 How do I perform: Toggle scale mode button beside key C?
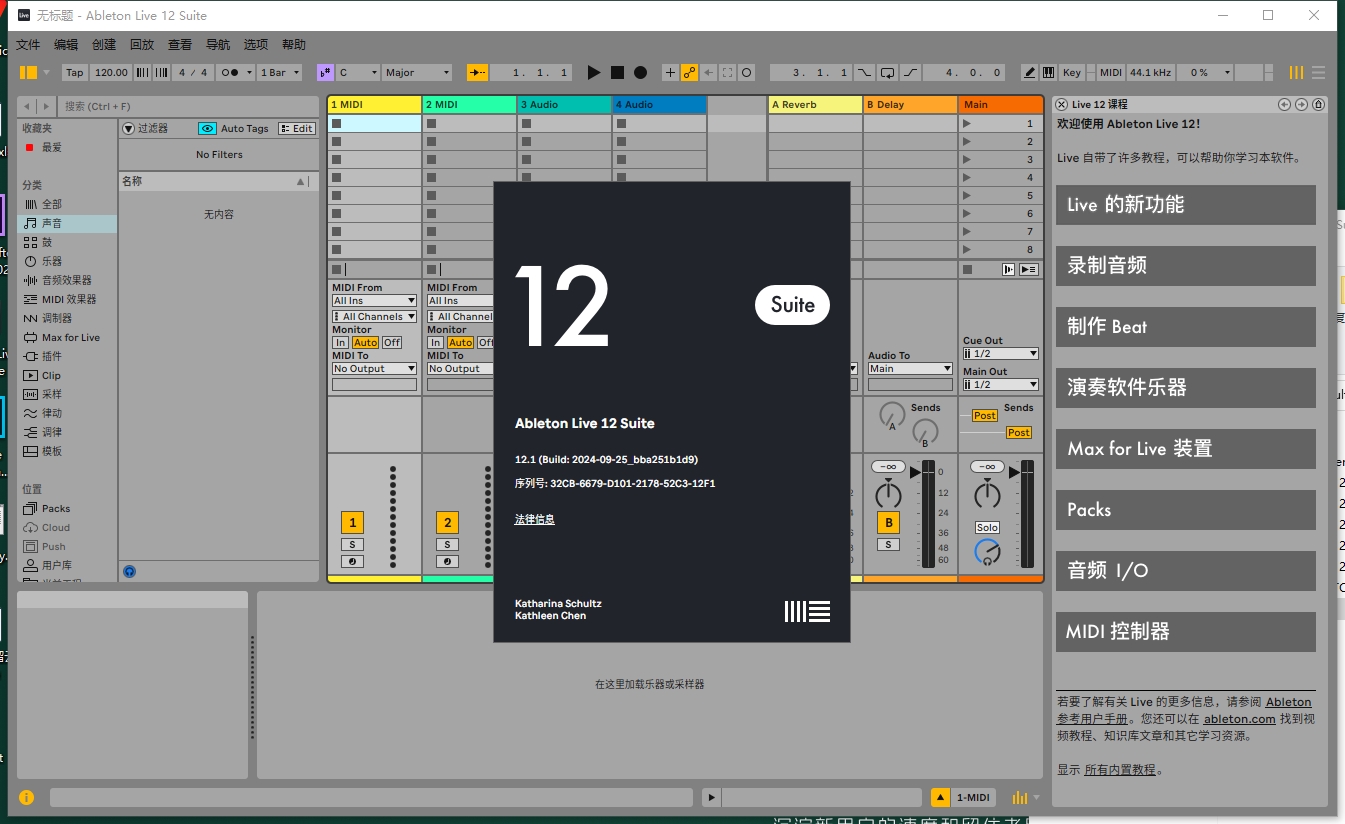tap(325, 72)
